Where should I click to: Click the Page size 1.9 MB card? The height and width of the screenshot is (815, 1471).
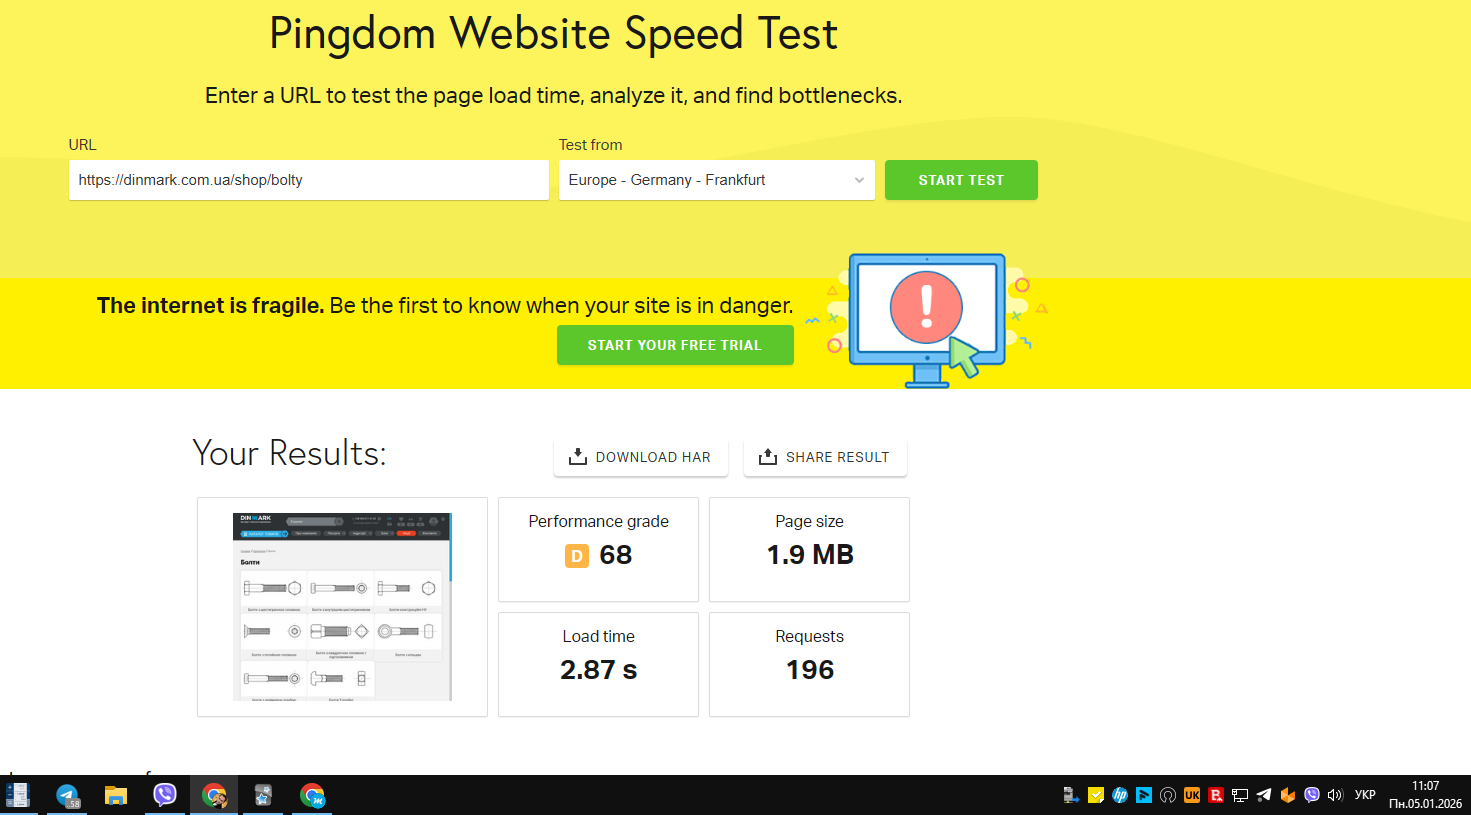coord(809,549)
